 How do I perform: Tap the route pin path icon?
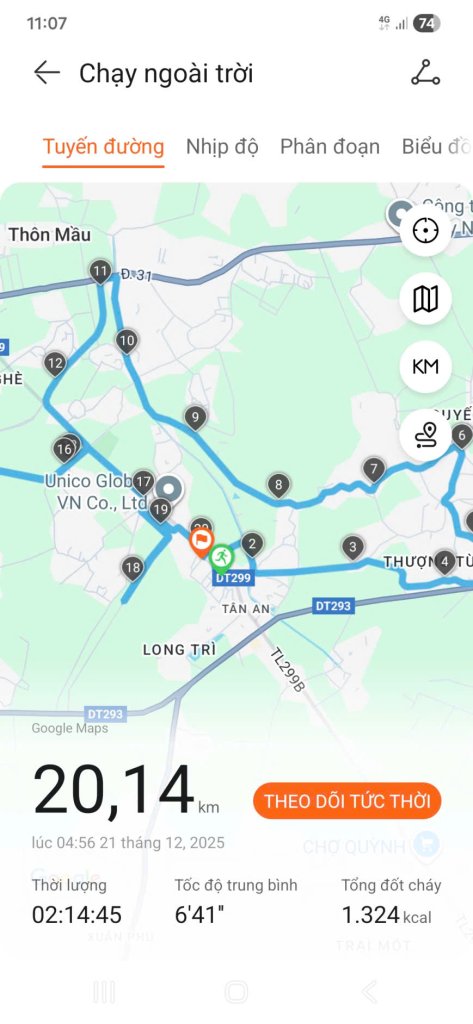coord(426,435)
